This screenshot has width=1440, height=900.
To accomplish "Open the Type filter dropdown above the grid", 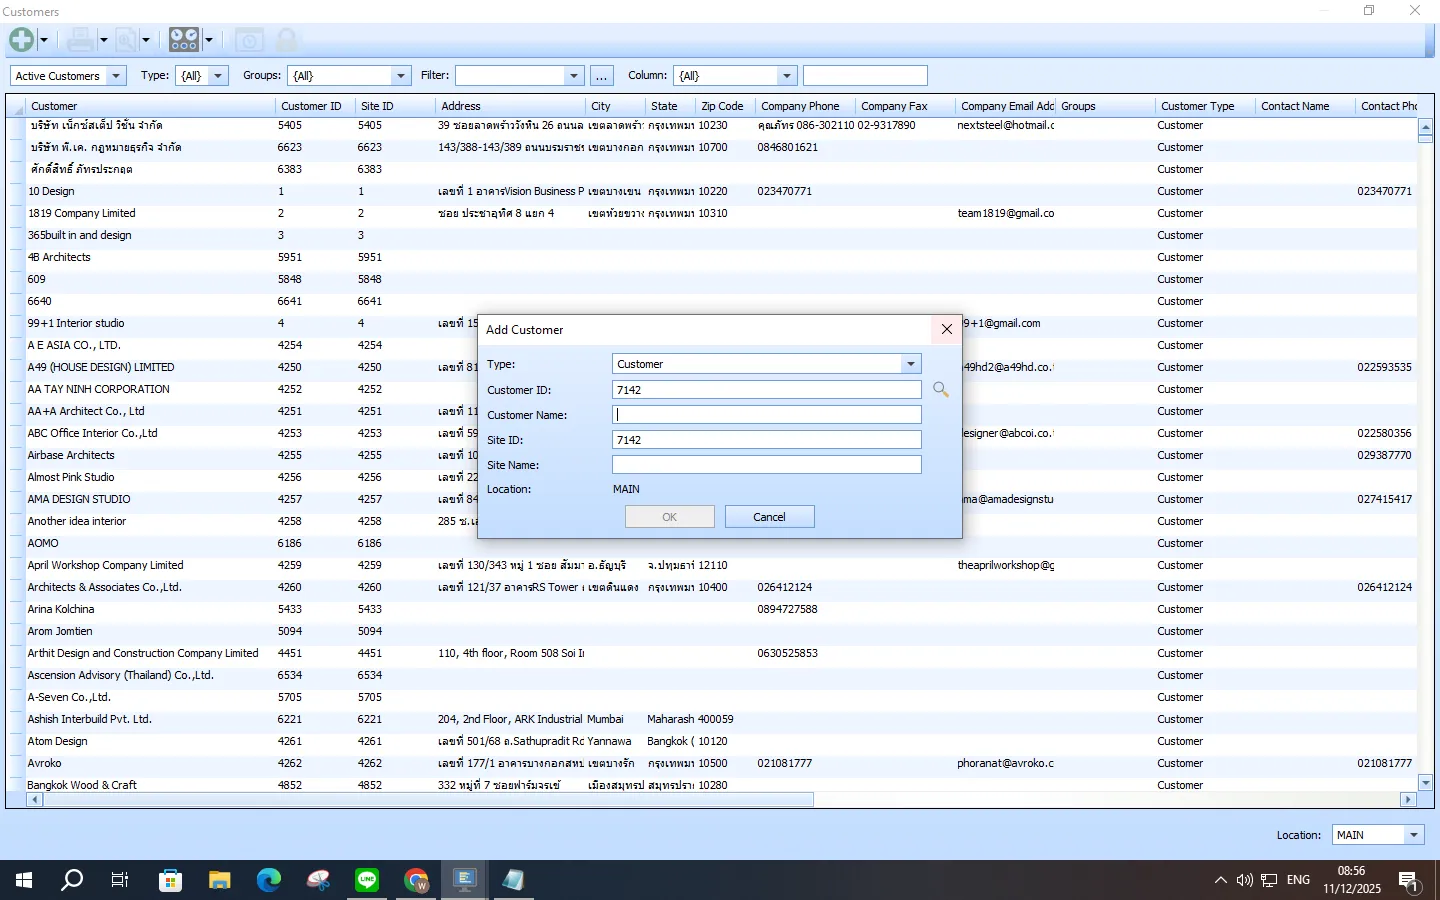I will pyautogui.click(x=218, y=76).
